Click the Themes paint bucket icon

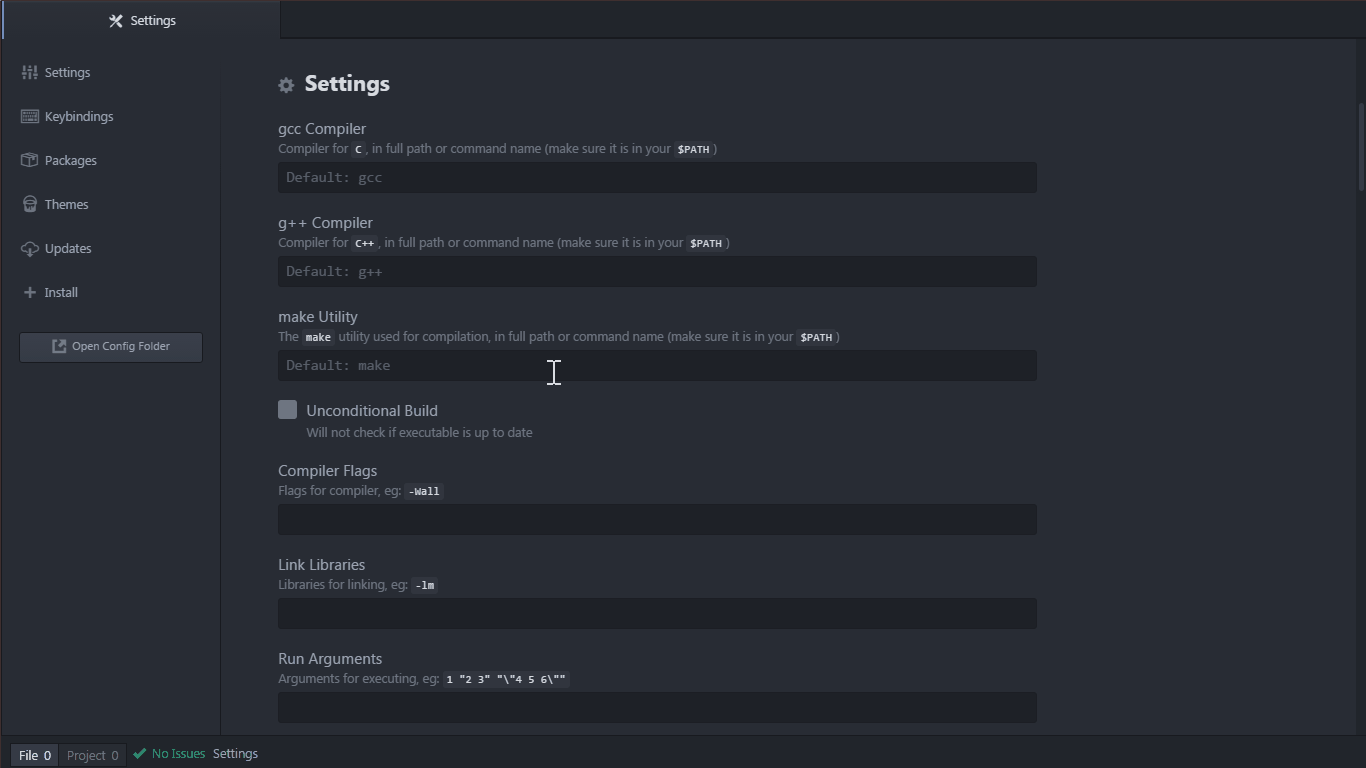(x=30, y=204)
